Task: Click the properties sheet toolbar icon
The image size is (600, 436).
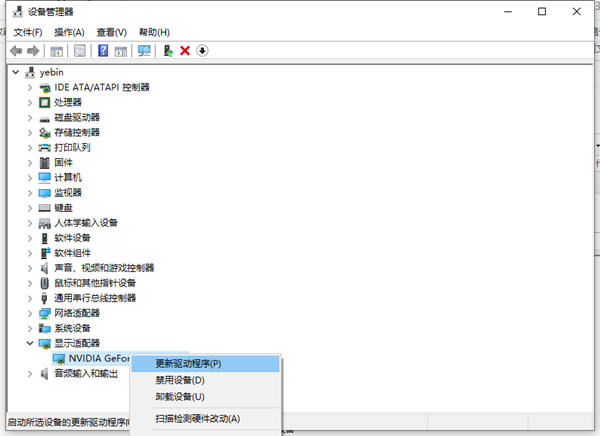Action: pyautogui.click(x=79, y=50)
